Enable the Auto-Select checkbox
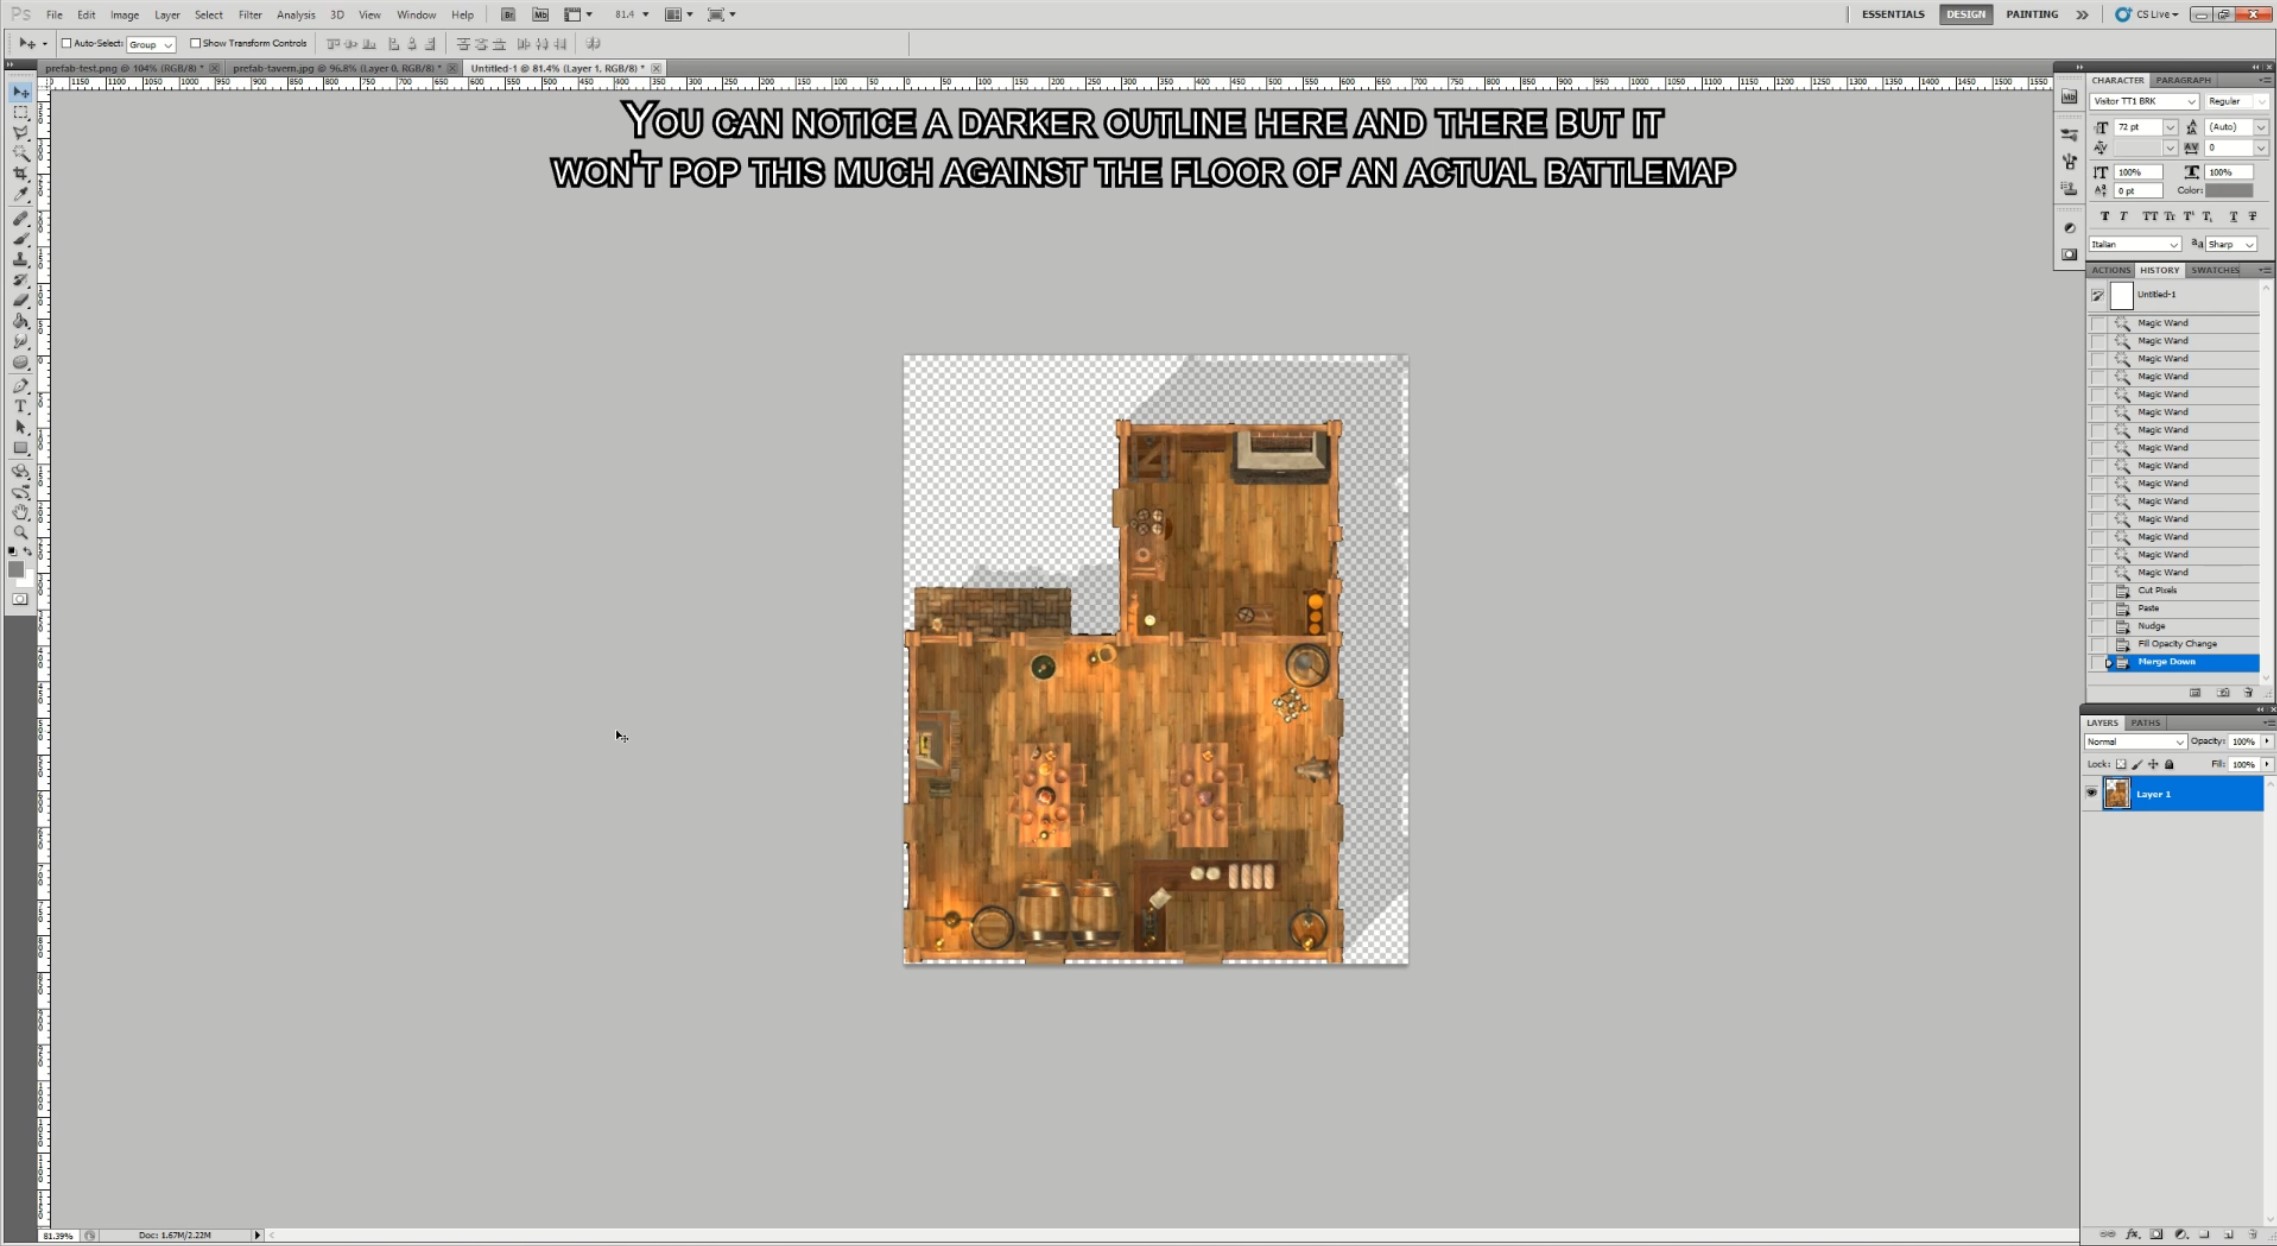The height and width of the screenshot is (1246, 2277). pyautogui.click(x=67, y=43)
